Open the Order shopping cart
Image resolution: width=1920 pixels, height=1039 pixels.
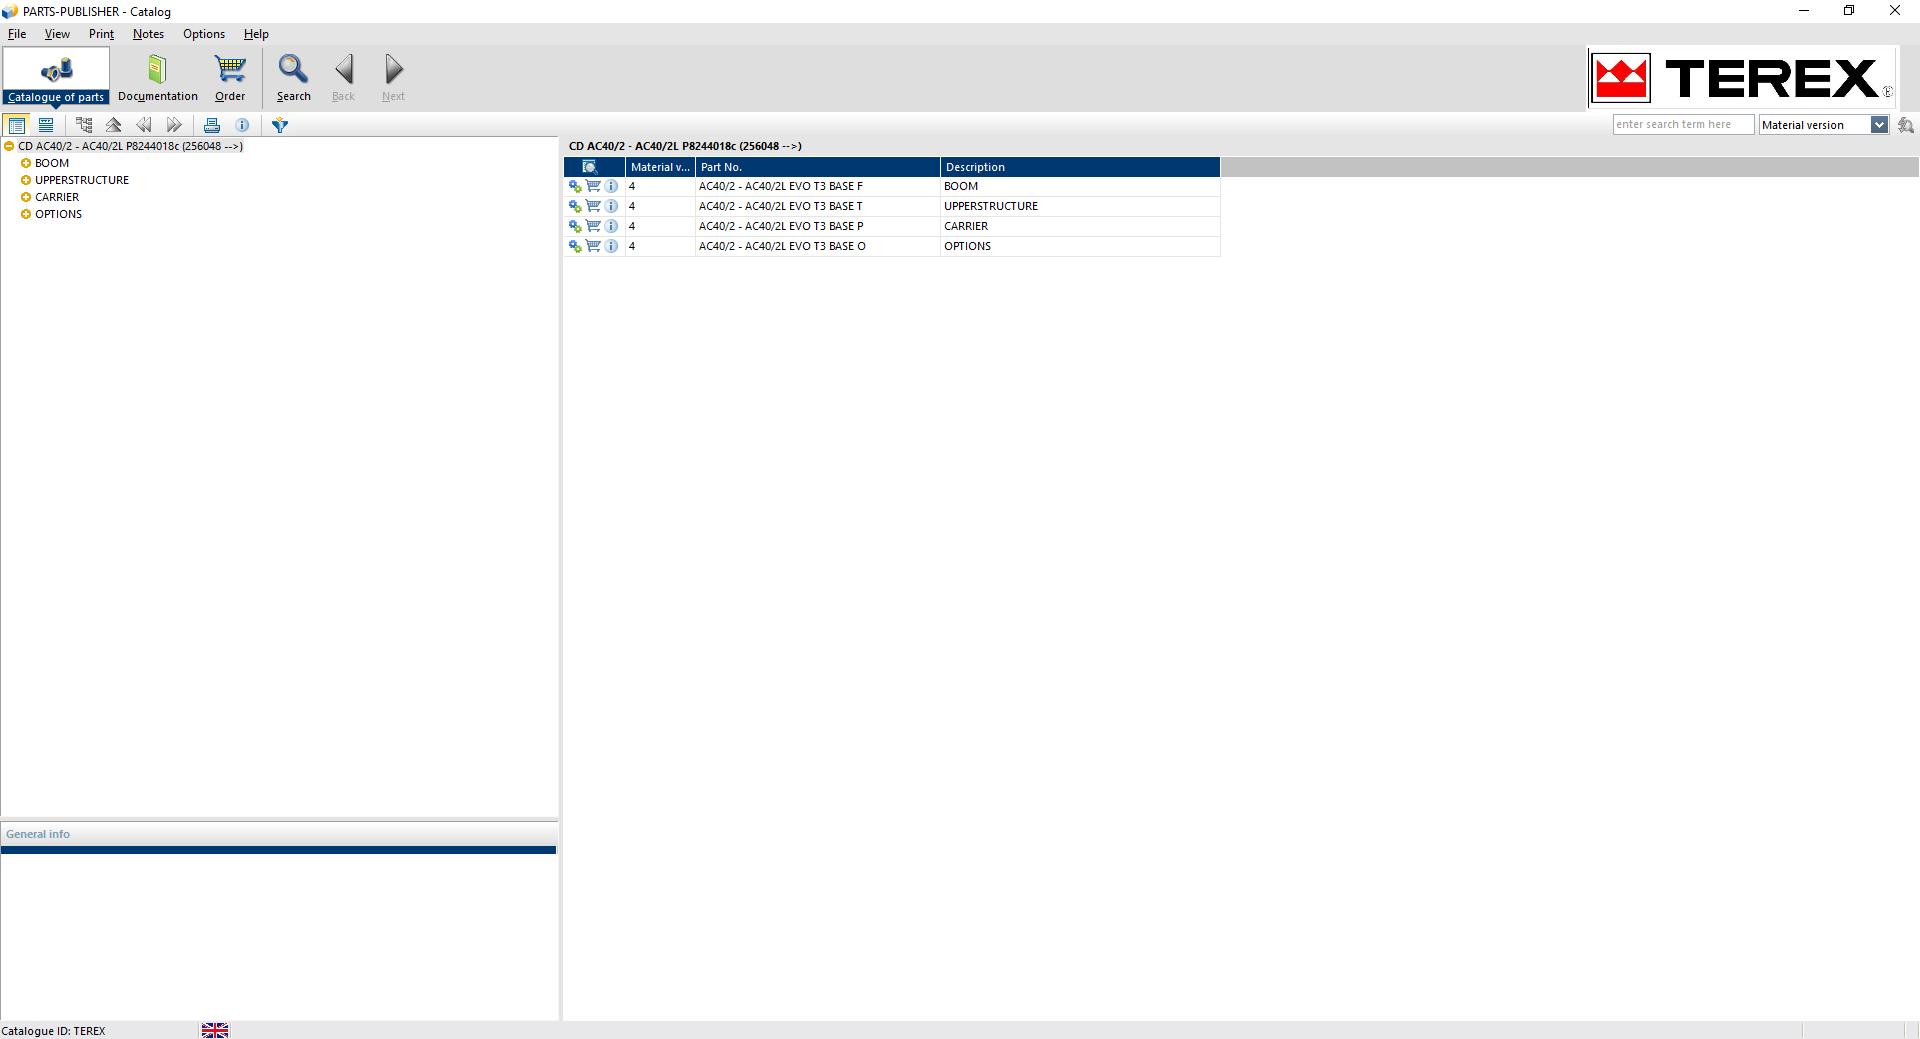[230, 78]
